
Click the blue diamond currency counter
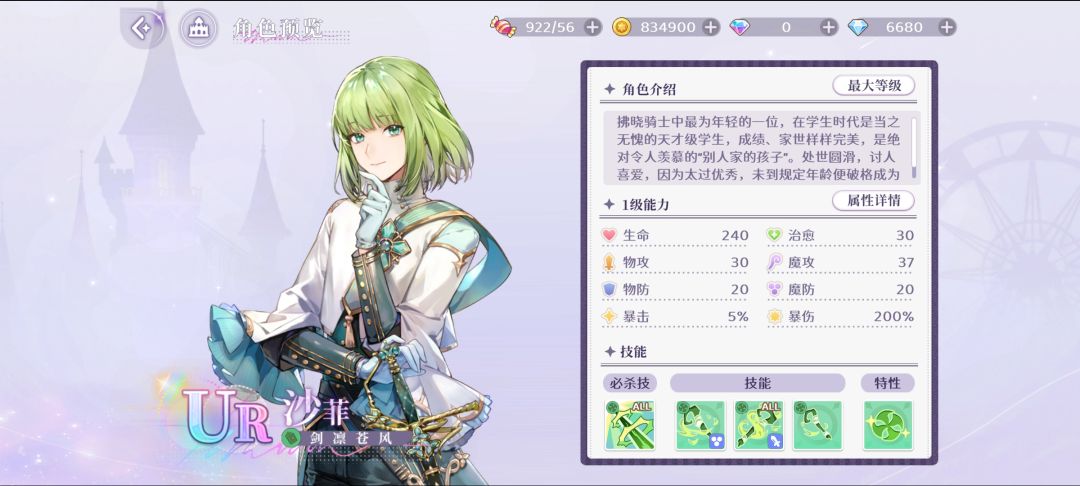(902, 27)
